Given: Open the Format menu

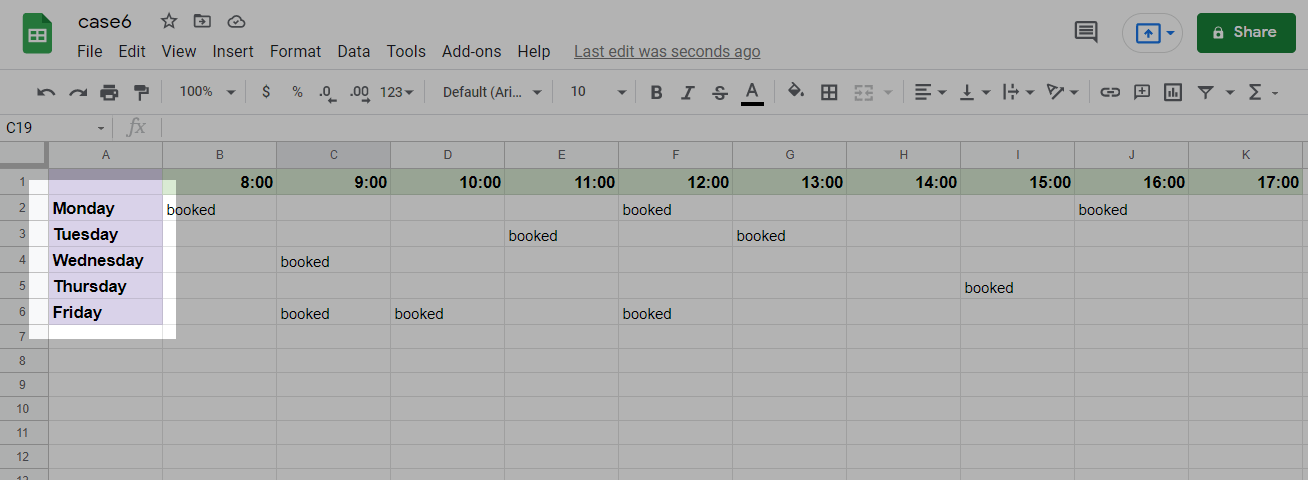Looking at the screenshot, I should click(296, 51).
